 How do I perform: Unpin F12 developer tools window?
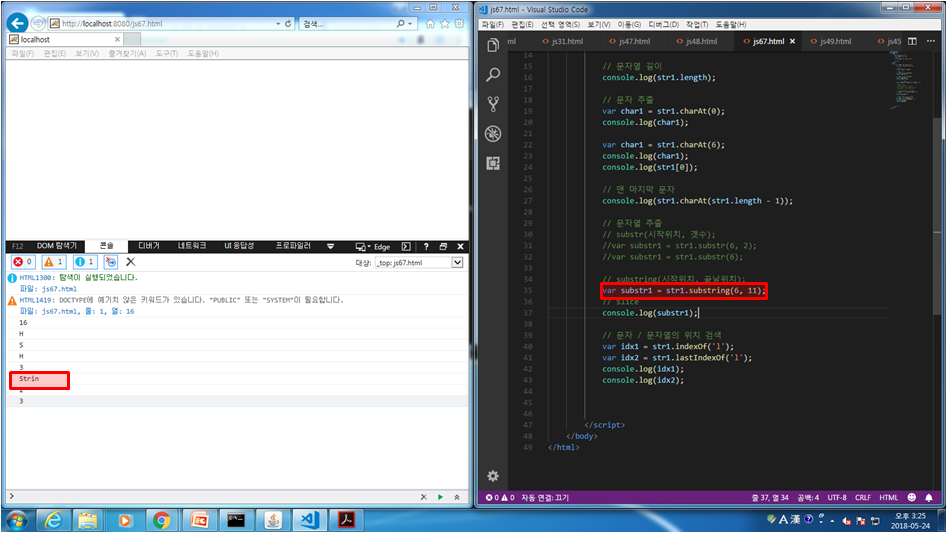pos(443,246)
